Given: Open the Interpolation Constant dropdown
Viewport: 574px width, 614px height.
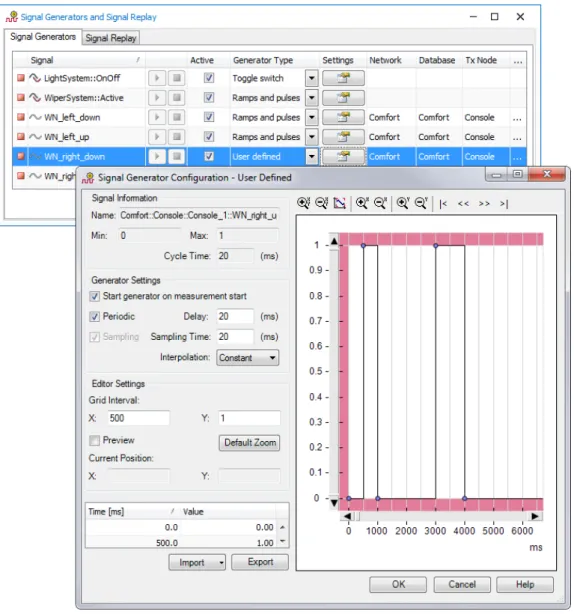Looking at the screenshot, I should coord(247,358).
